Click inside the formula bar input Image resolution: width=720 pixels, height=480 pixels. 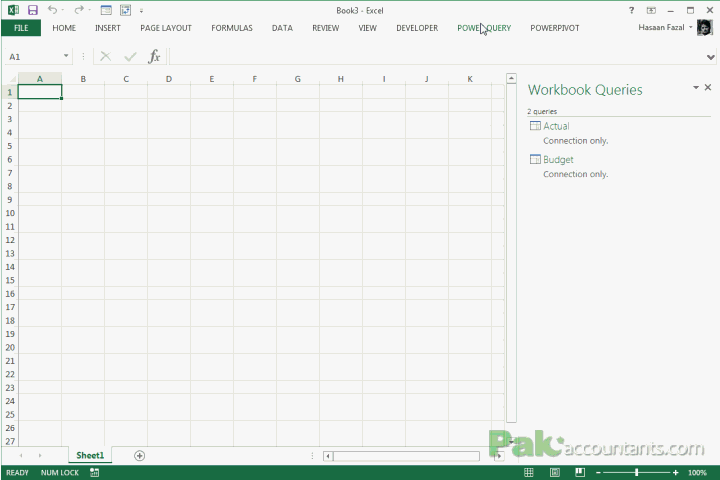[436, 57]
